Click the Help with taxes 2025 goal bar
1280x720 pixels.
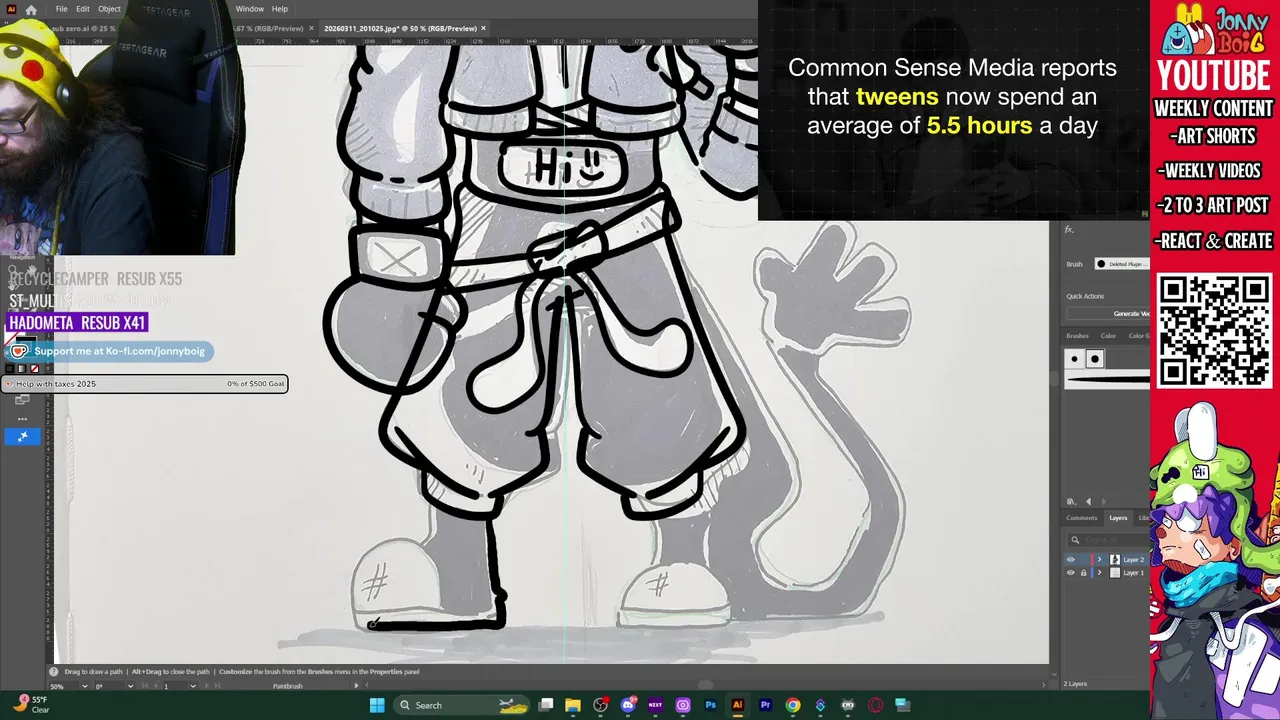(x=145, y=384)
